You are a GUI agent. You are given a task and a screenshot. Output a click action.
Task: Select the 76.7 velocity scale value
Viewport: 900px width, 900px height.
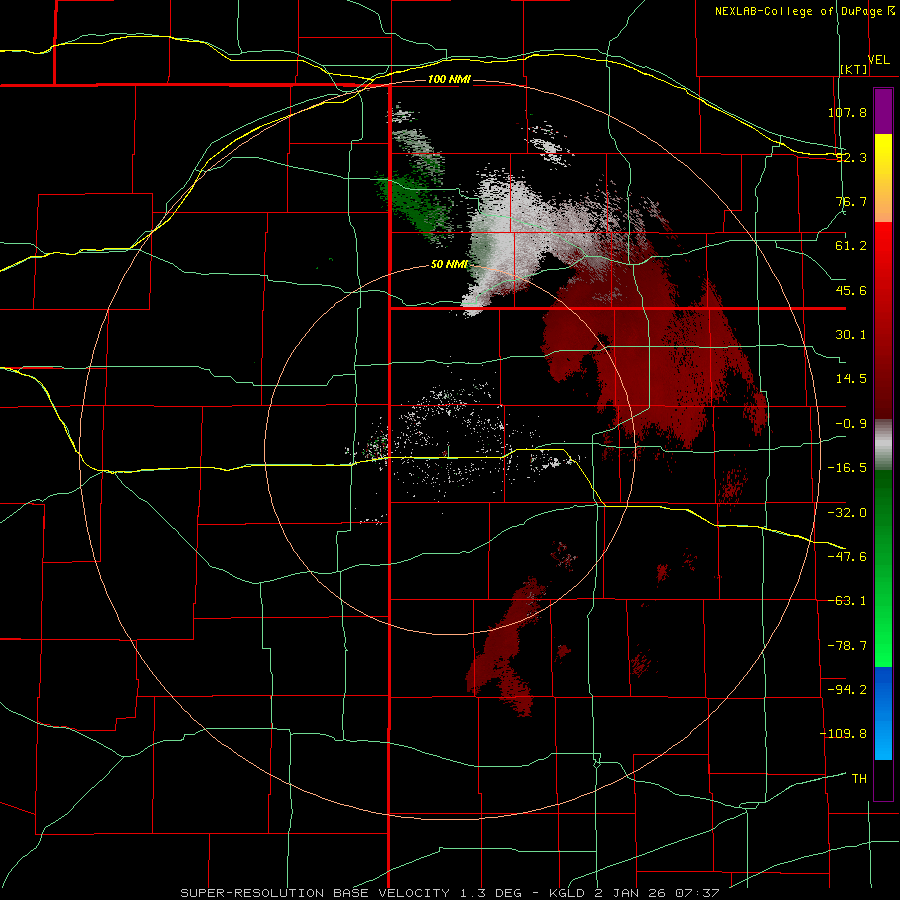pos(851,201)
